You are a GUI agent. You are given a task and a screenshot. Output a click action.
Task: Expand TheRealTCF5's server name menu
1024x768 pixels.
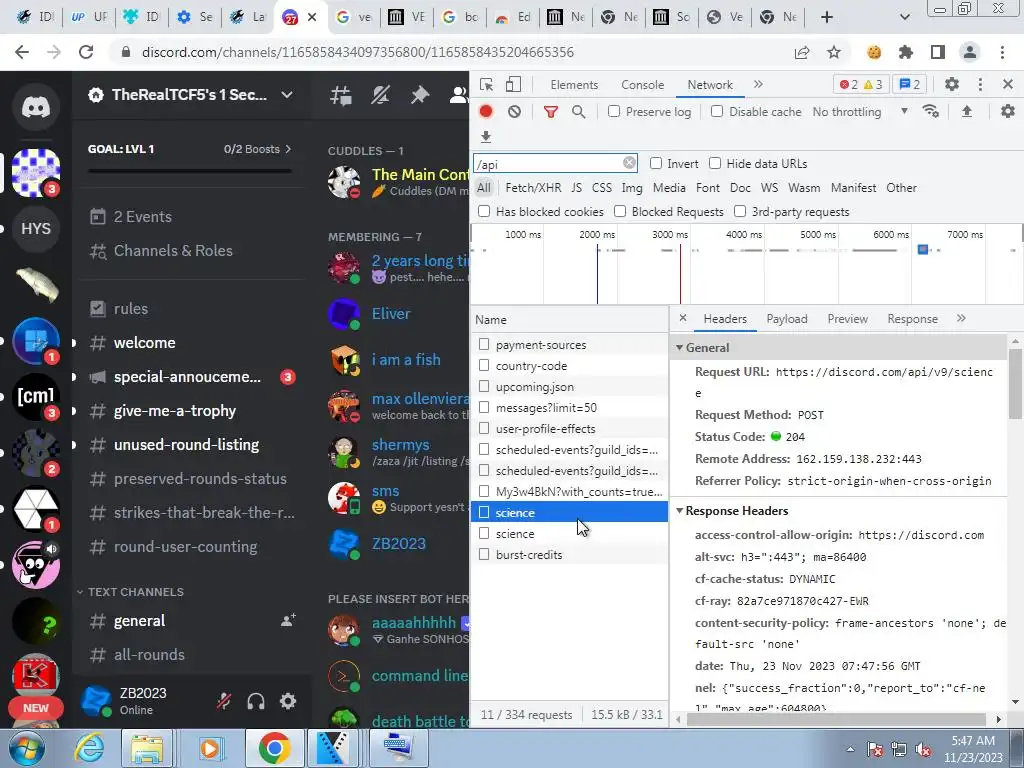[x=287, y=95]
